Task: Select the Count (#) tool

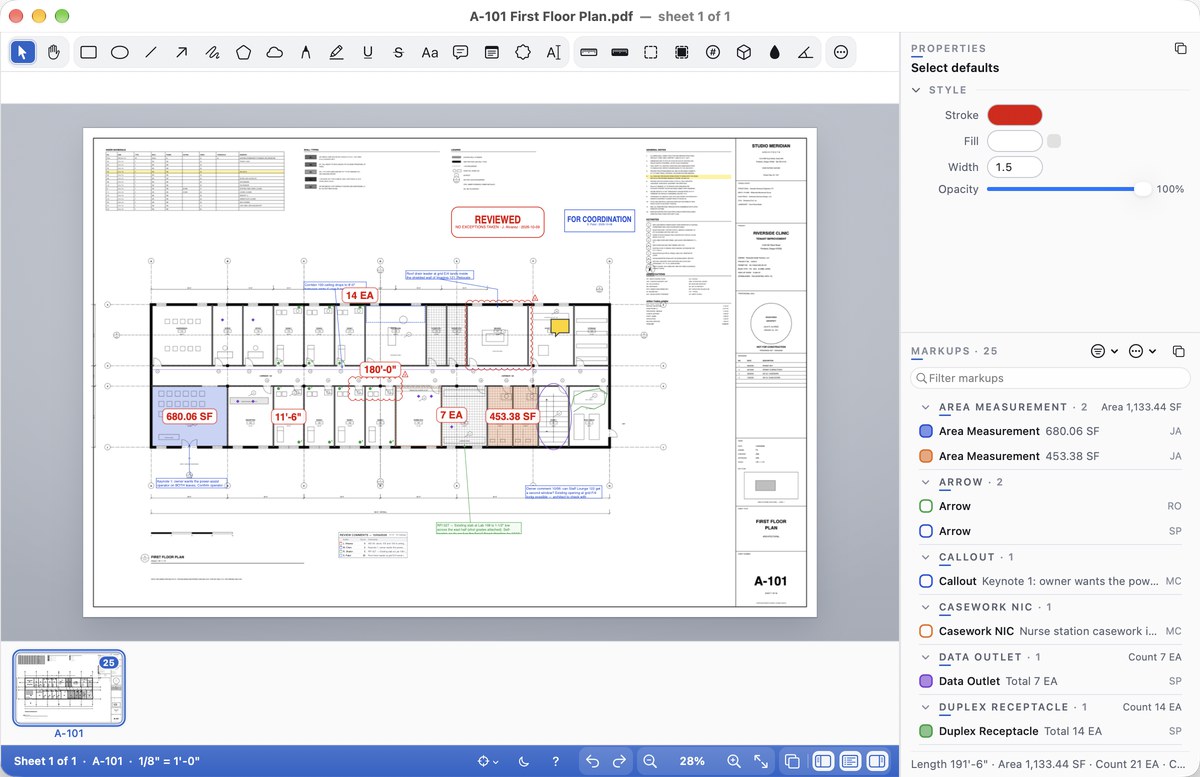Action: coord(712,52)
